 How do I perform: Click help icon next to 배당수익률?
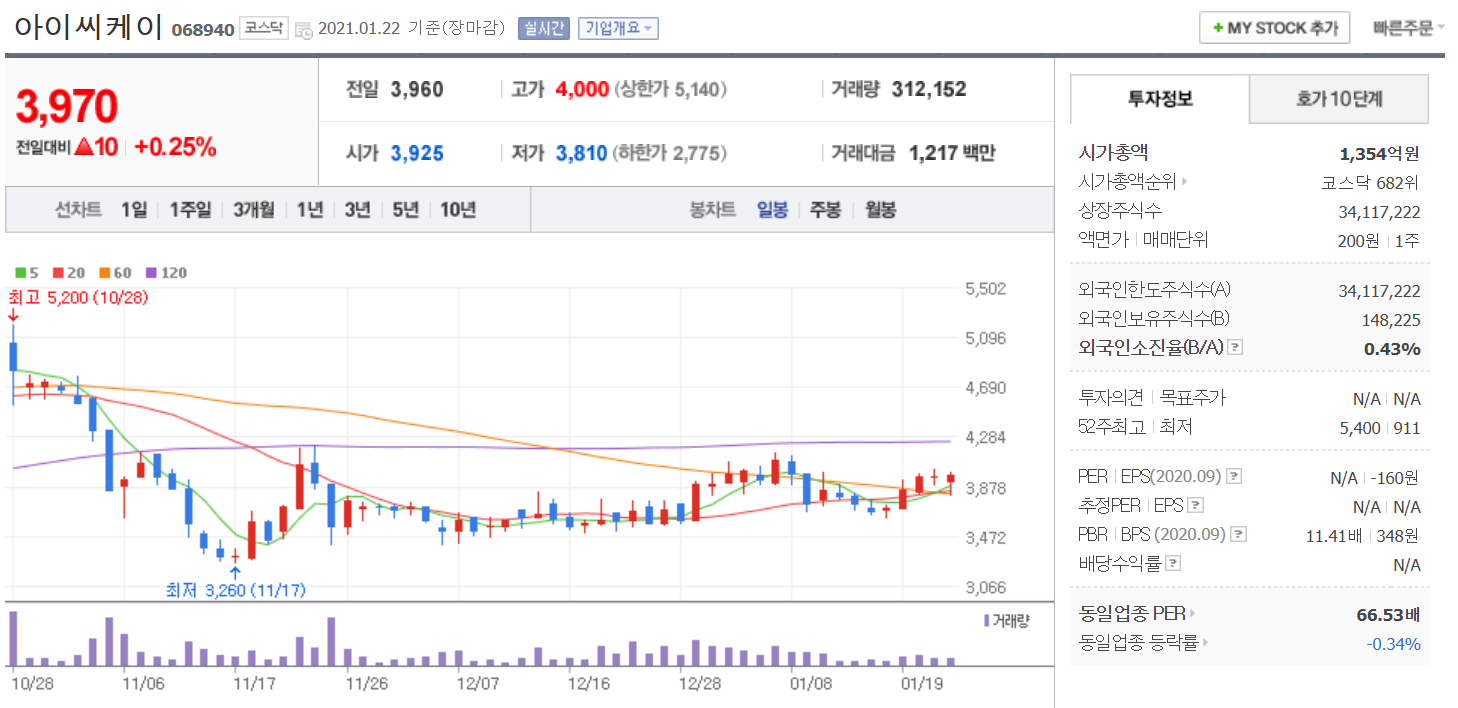1173,563
